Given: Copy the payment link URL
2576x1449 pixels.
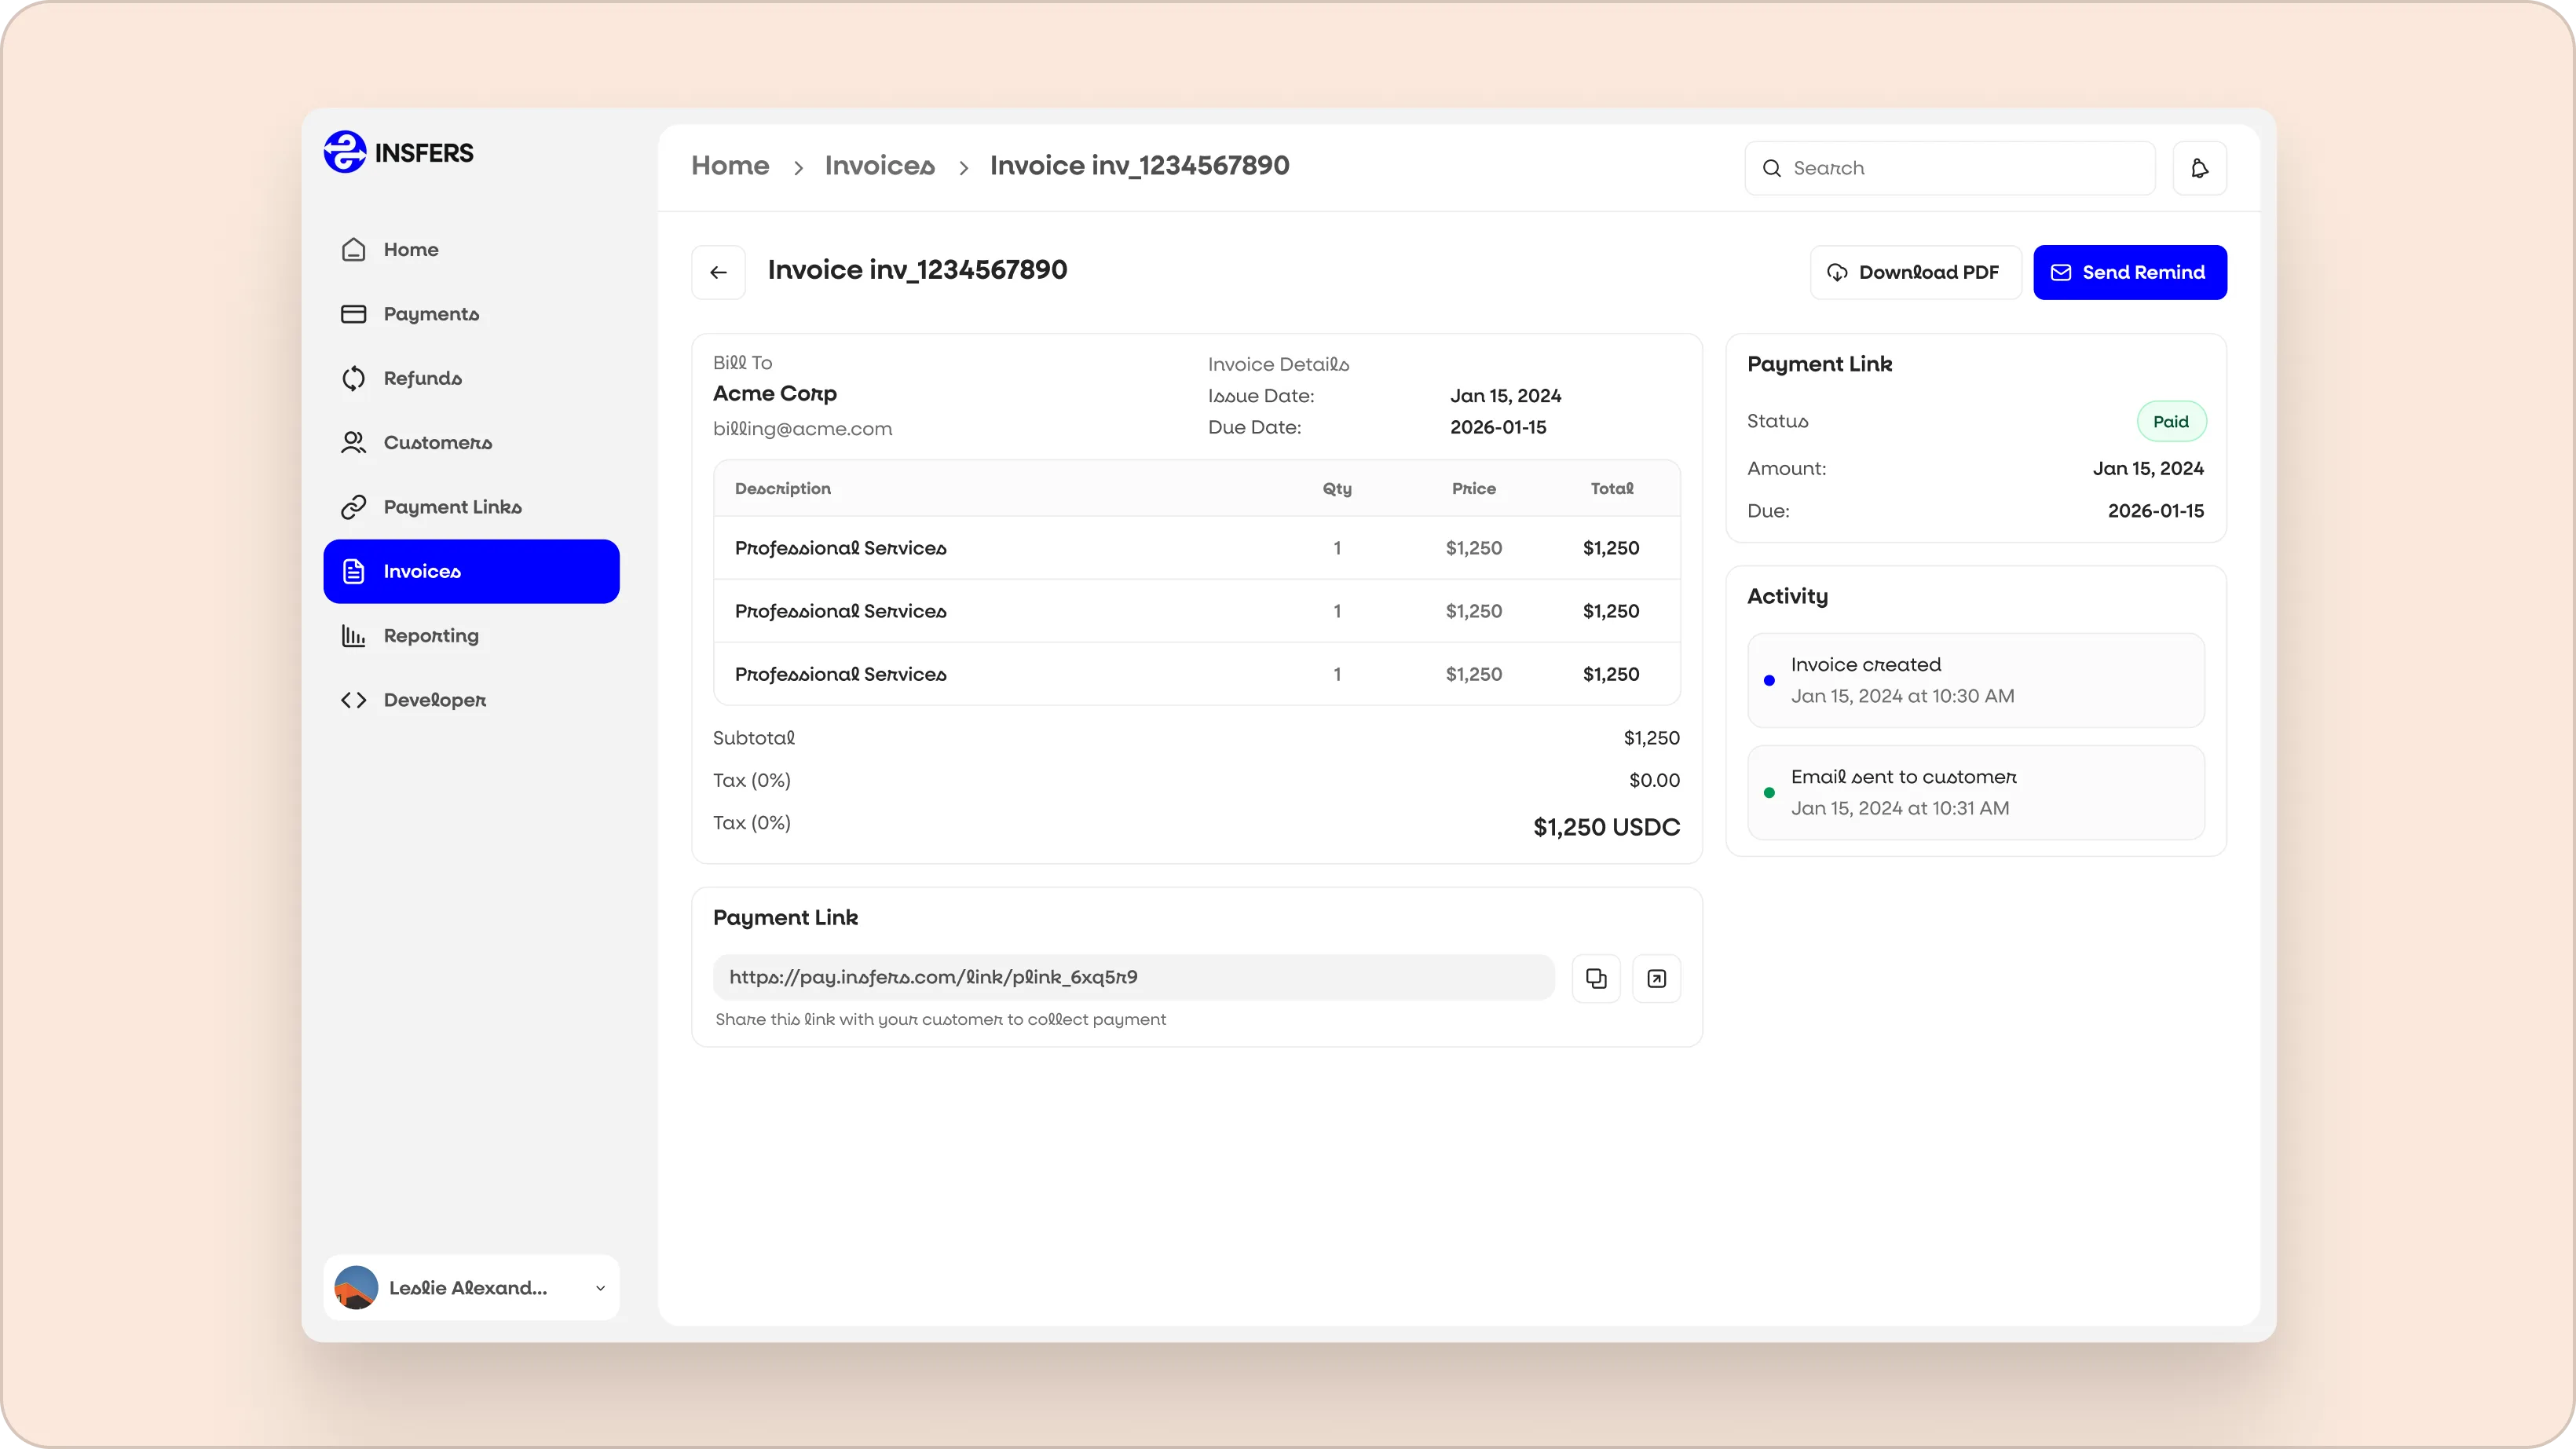Looking at the screenshot, I should click(x=1596, y=978).
